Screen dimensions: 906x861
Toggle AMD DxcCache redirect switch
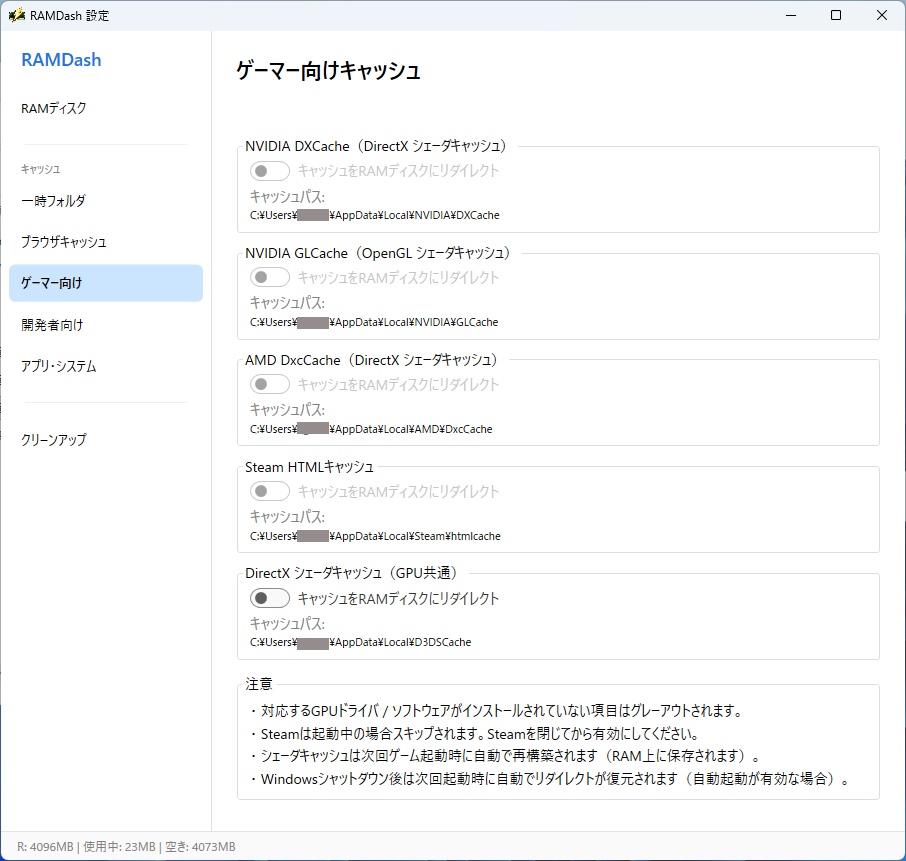pos(270,384)
